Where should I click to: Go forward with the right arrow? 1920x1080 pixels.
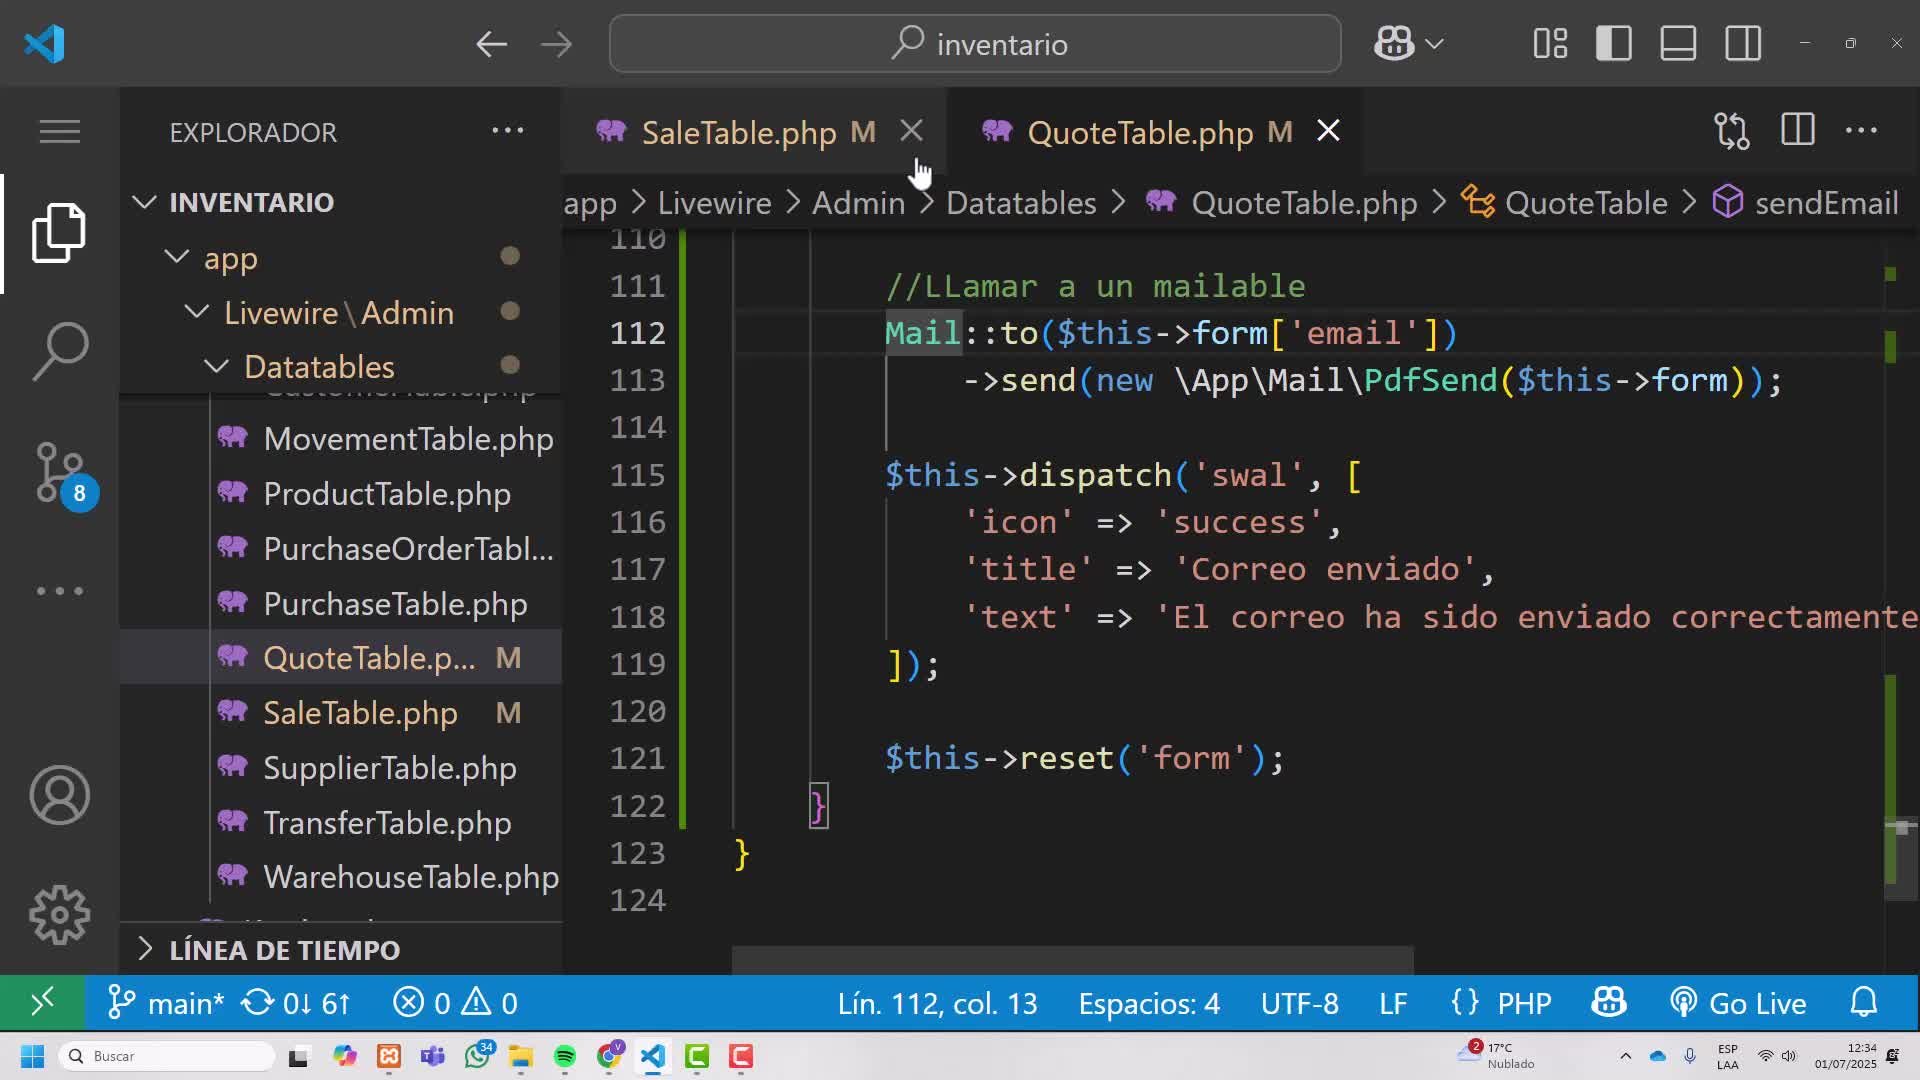556,44
